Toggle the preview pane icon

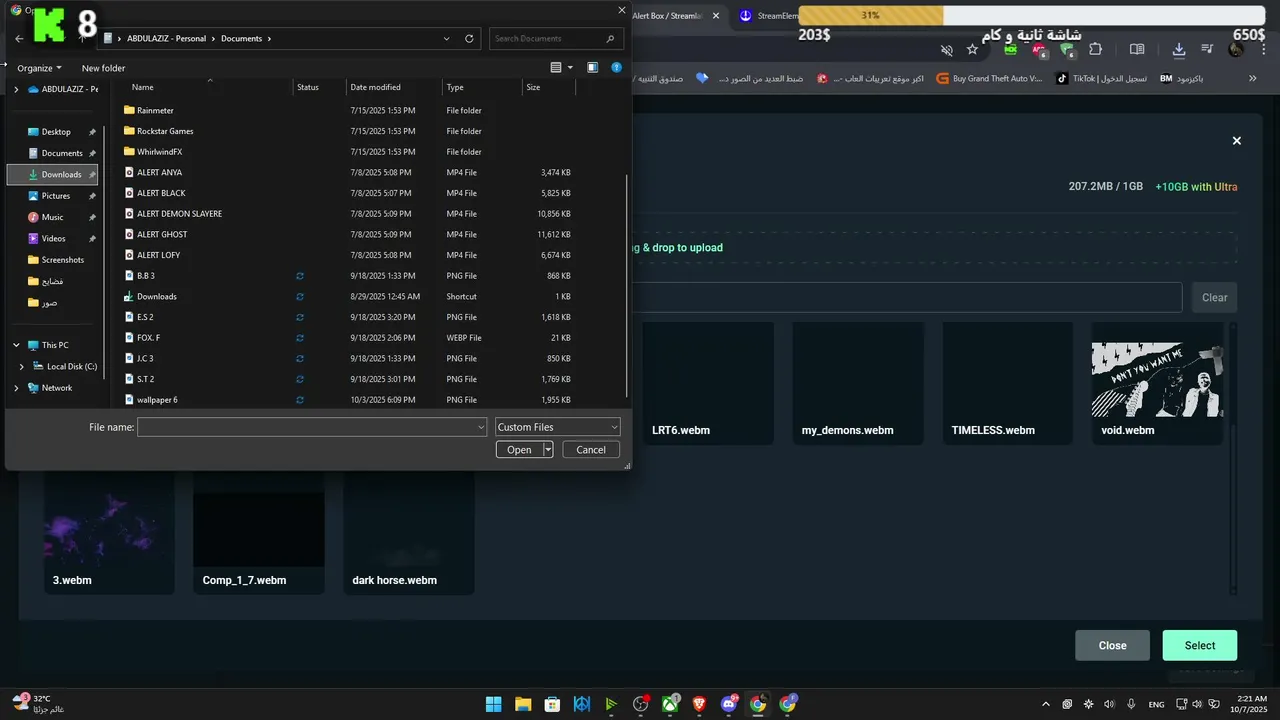[x=593, y=68]
